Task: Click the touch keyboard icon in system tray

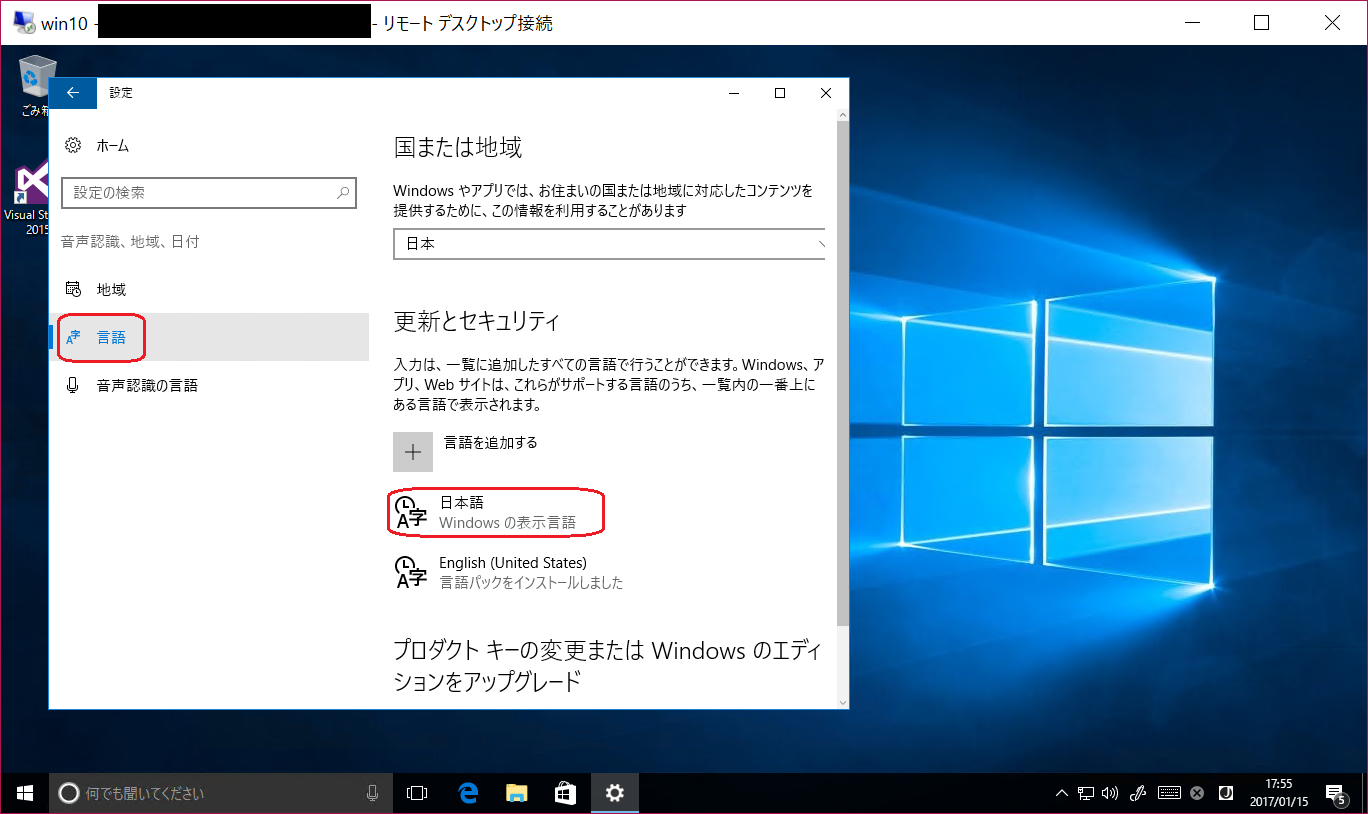Action: (1168, 792)
